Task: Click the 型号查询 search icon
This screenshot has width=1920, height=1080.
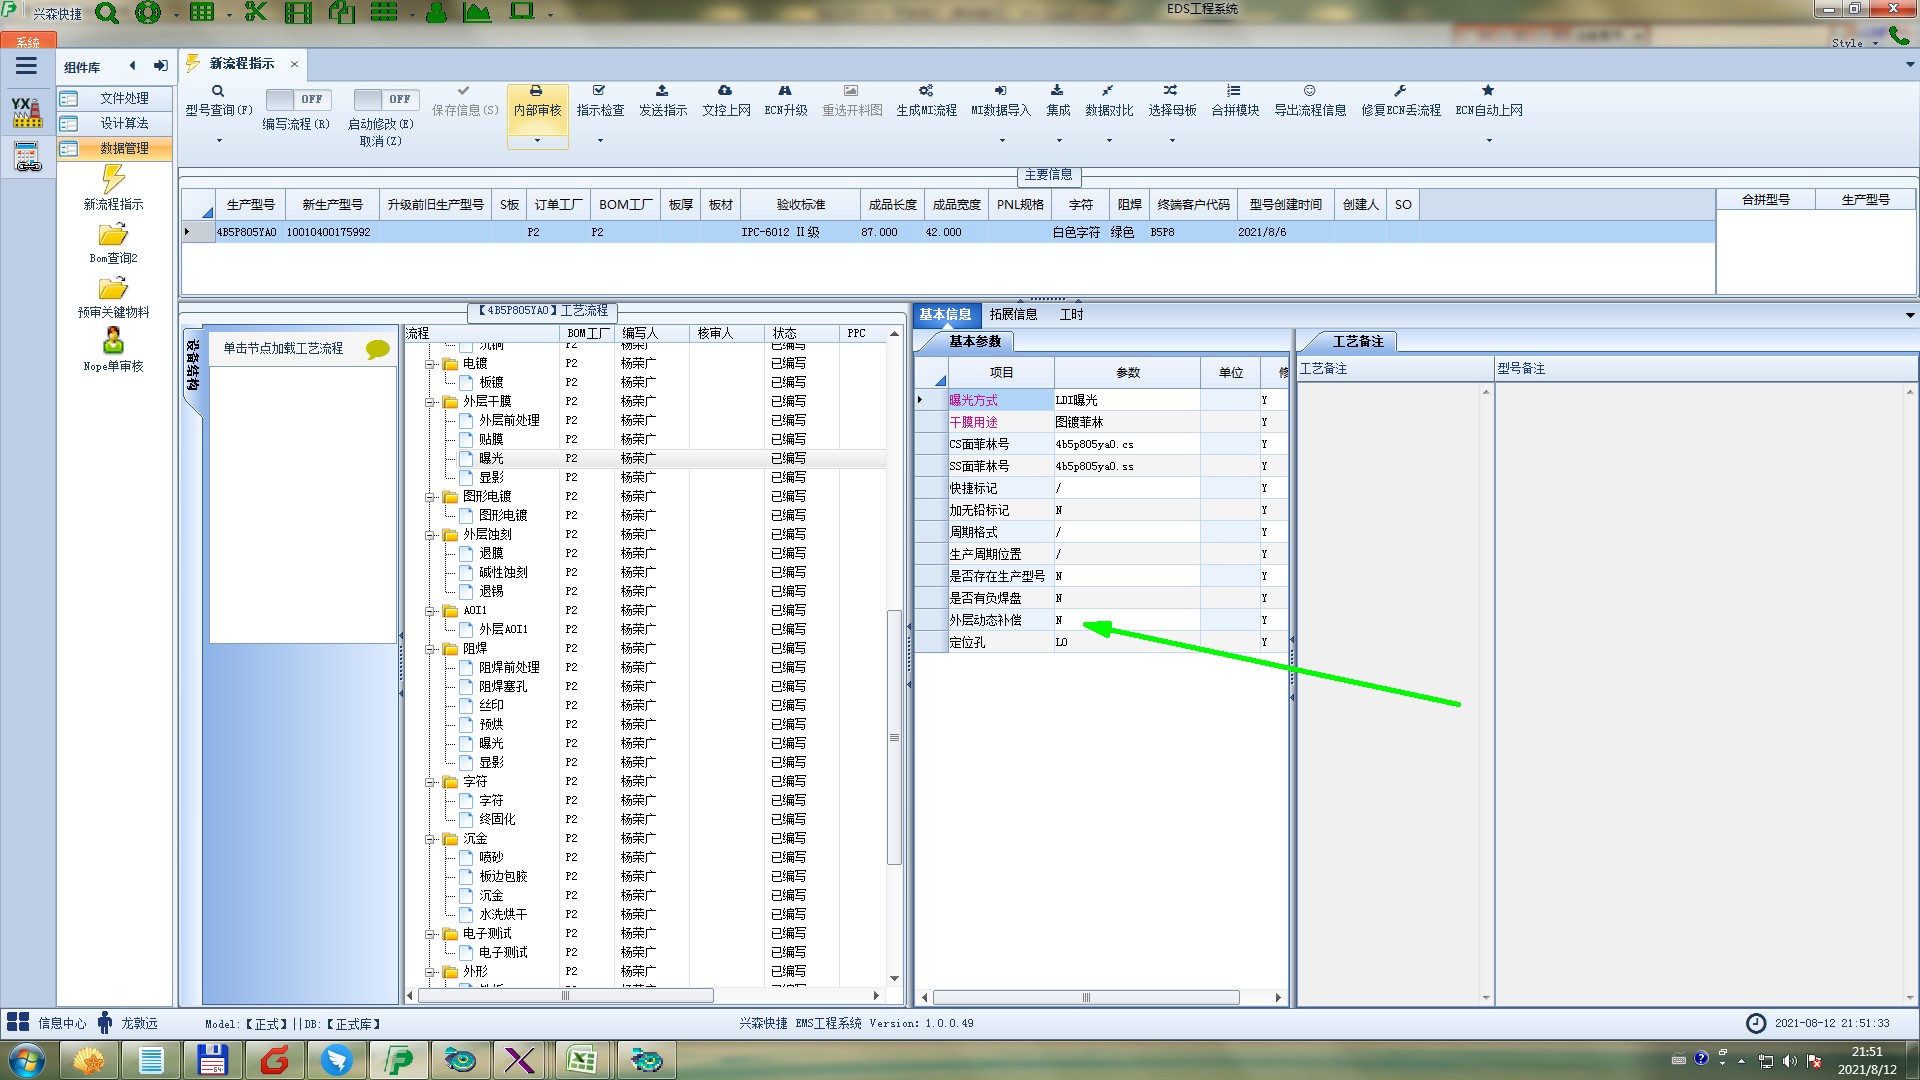Action: [x=218, y=91]
